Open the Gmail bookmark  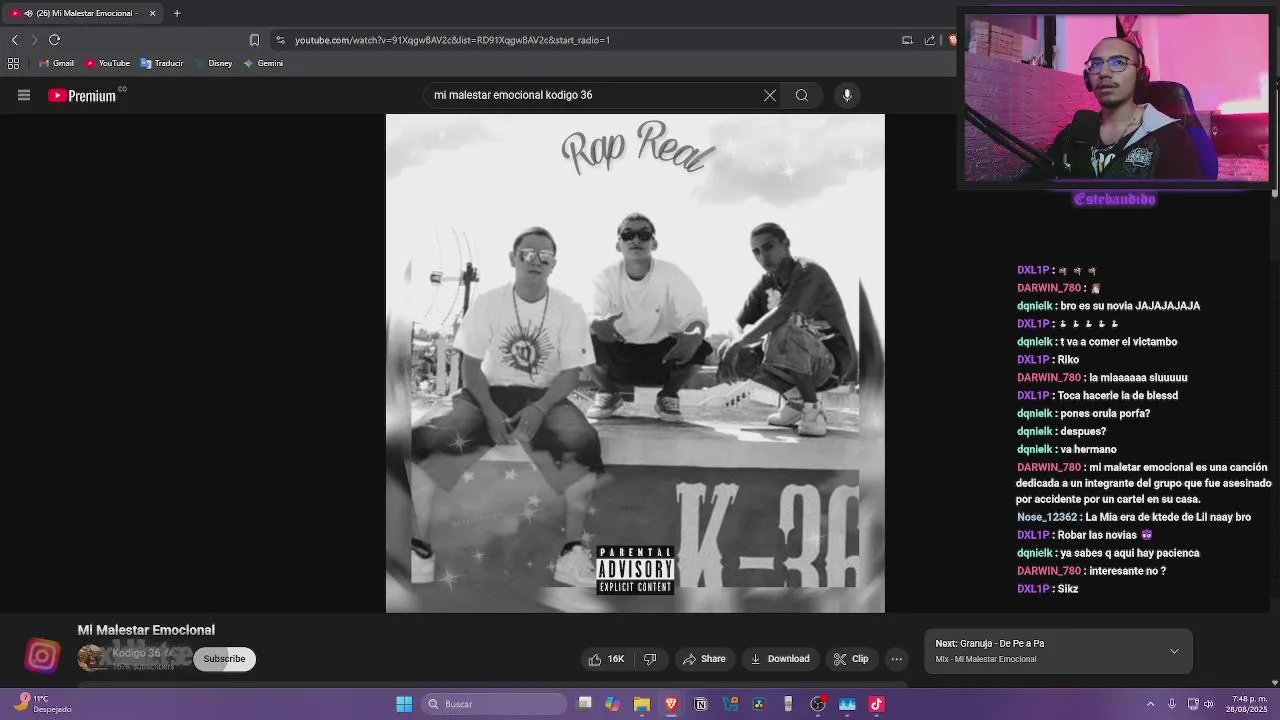(56, 63)
